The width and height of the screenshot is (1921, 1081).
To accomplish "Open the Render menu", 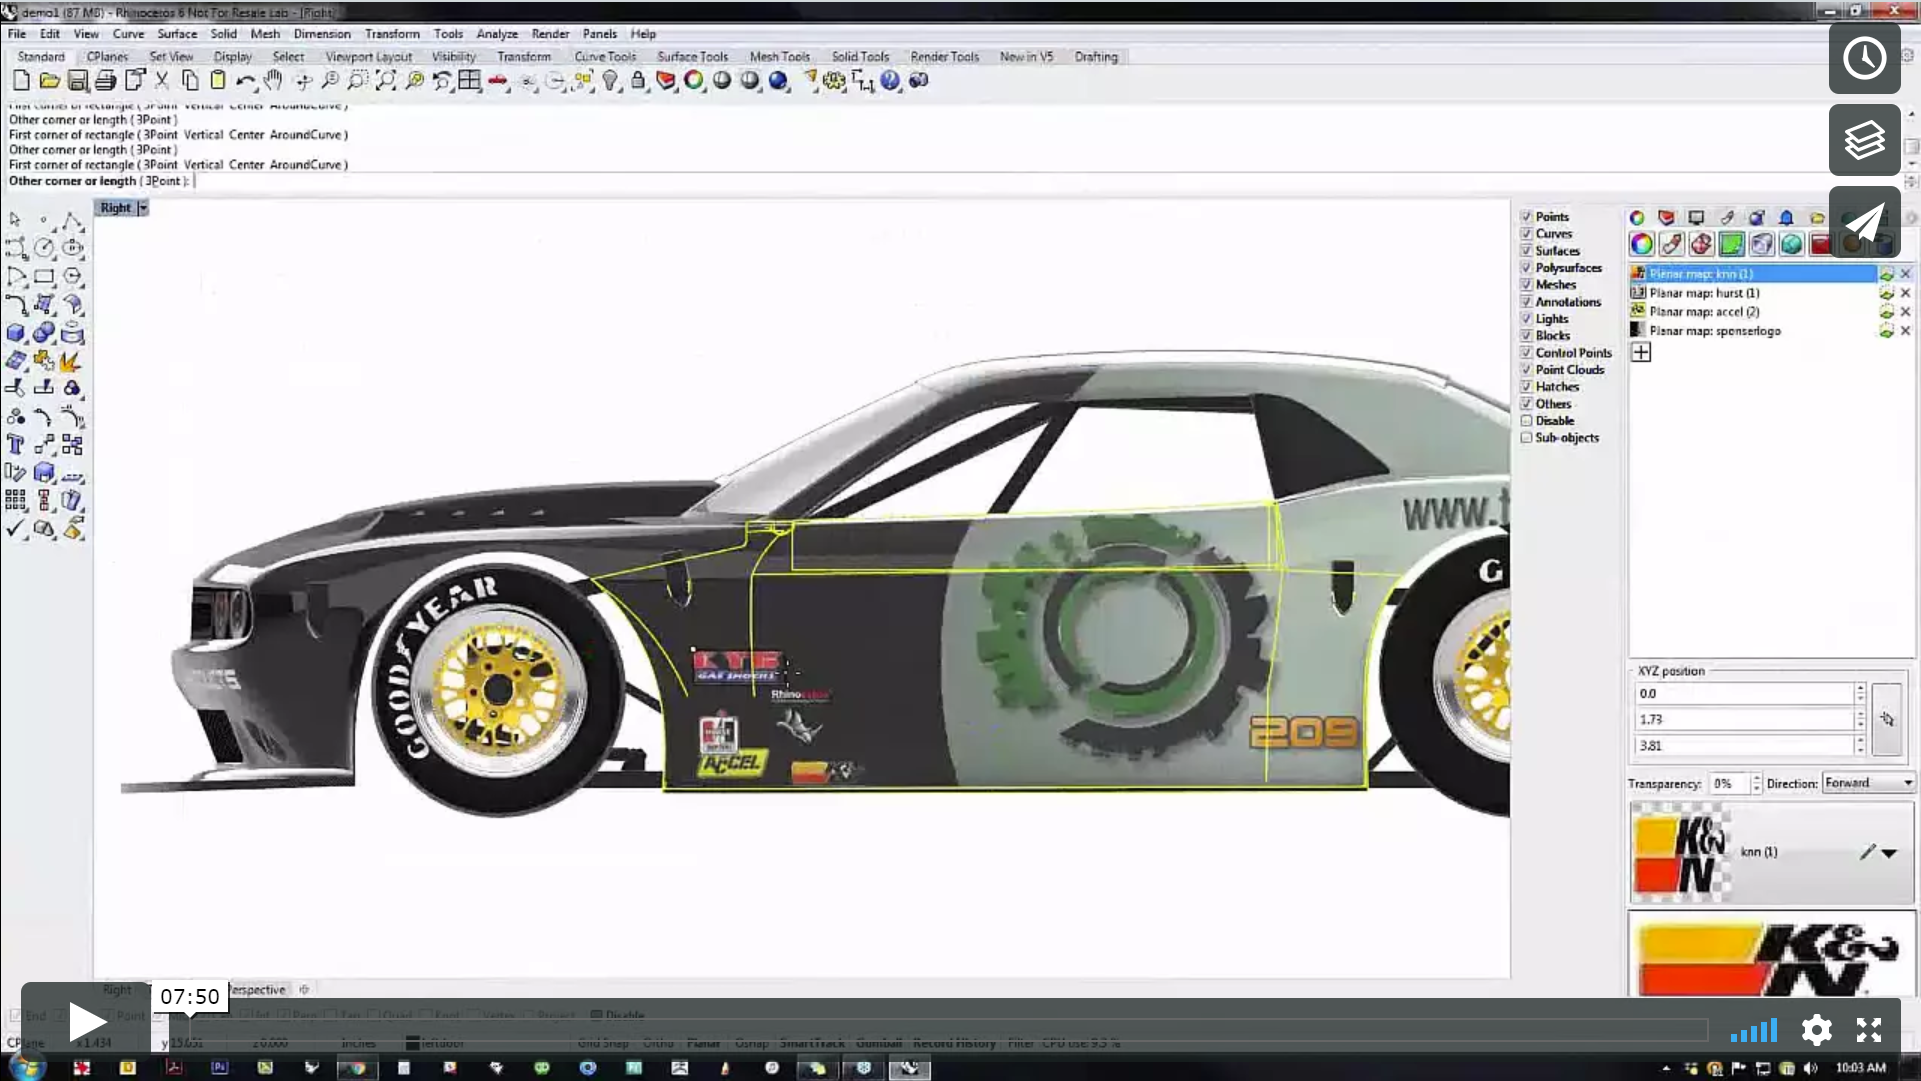I will [x=550, y=34].
